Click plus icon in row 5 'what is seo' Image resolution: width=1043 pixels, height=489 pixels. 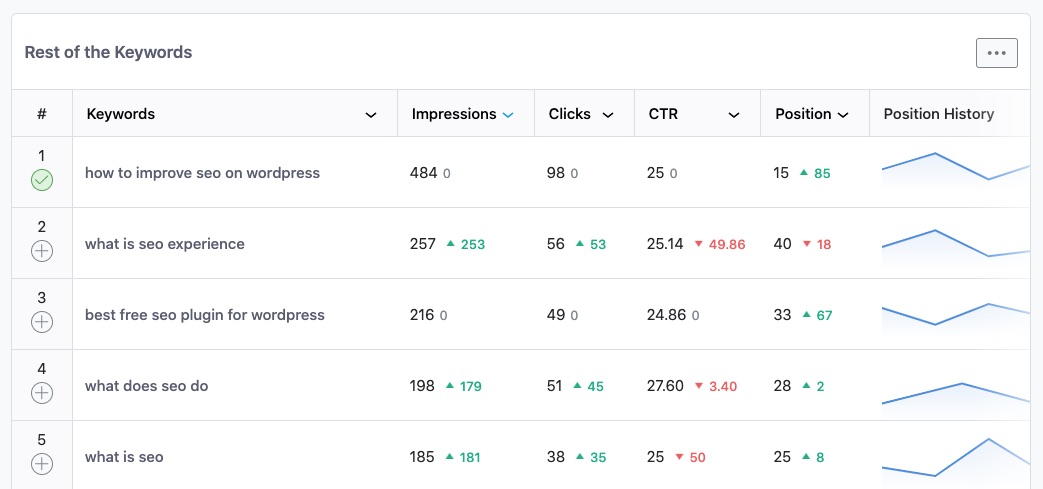coord(42,464)
